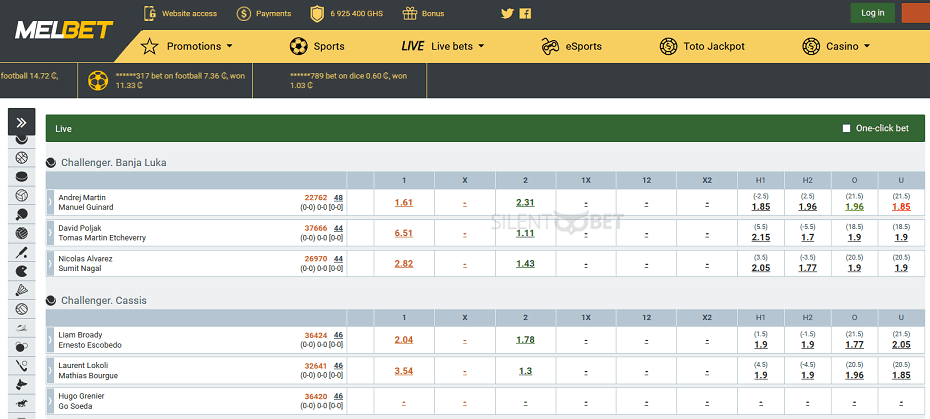The image size is (930, 419).
Task: Select ice hockey puck in the sidebar
Action: click(21, 176)
